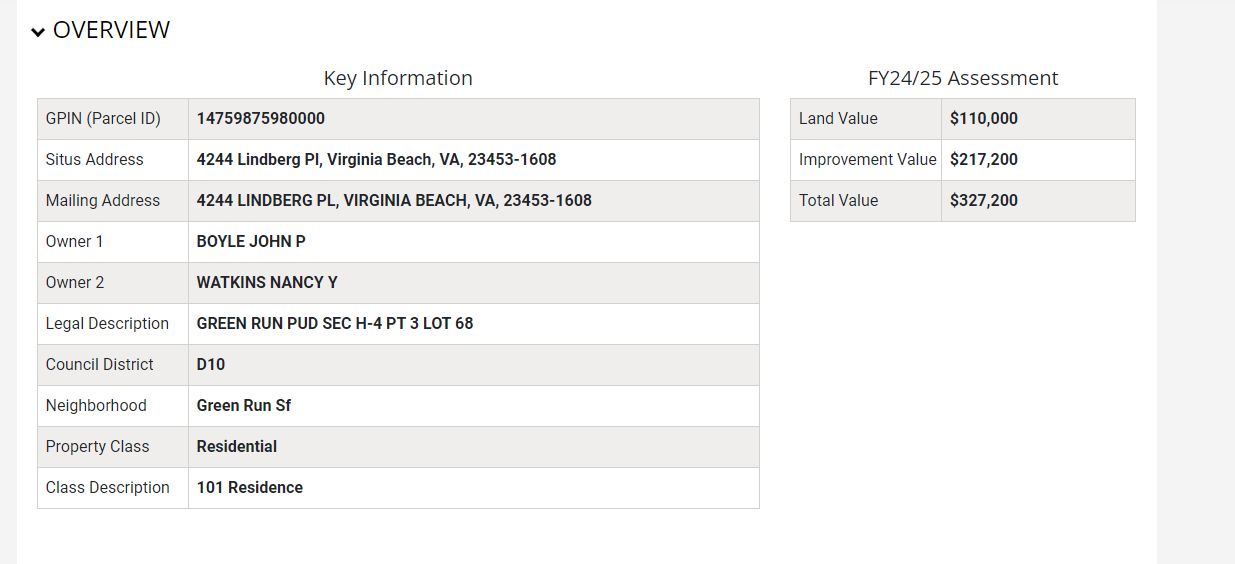Viewport: 1235px width, 564px height.
Task: Click the Key Information table title
Action: 398,78
